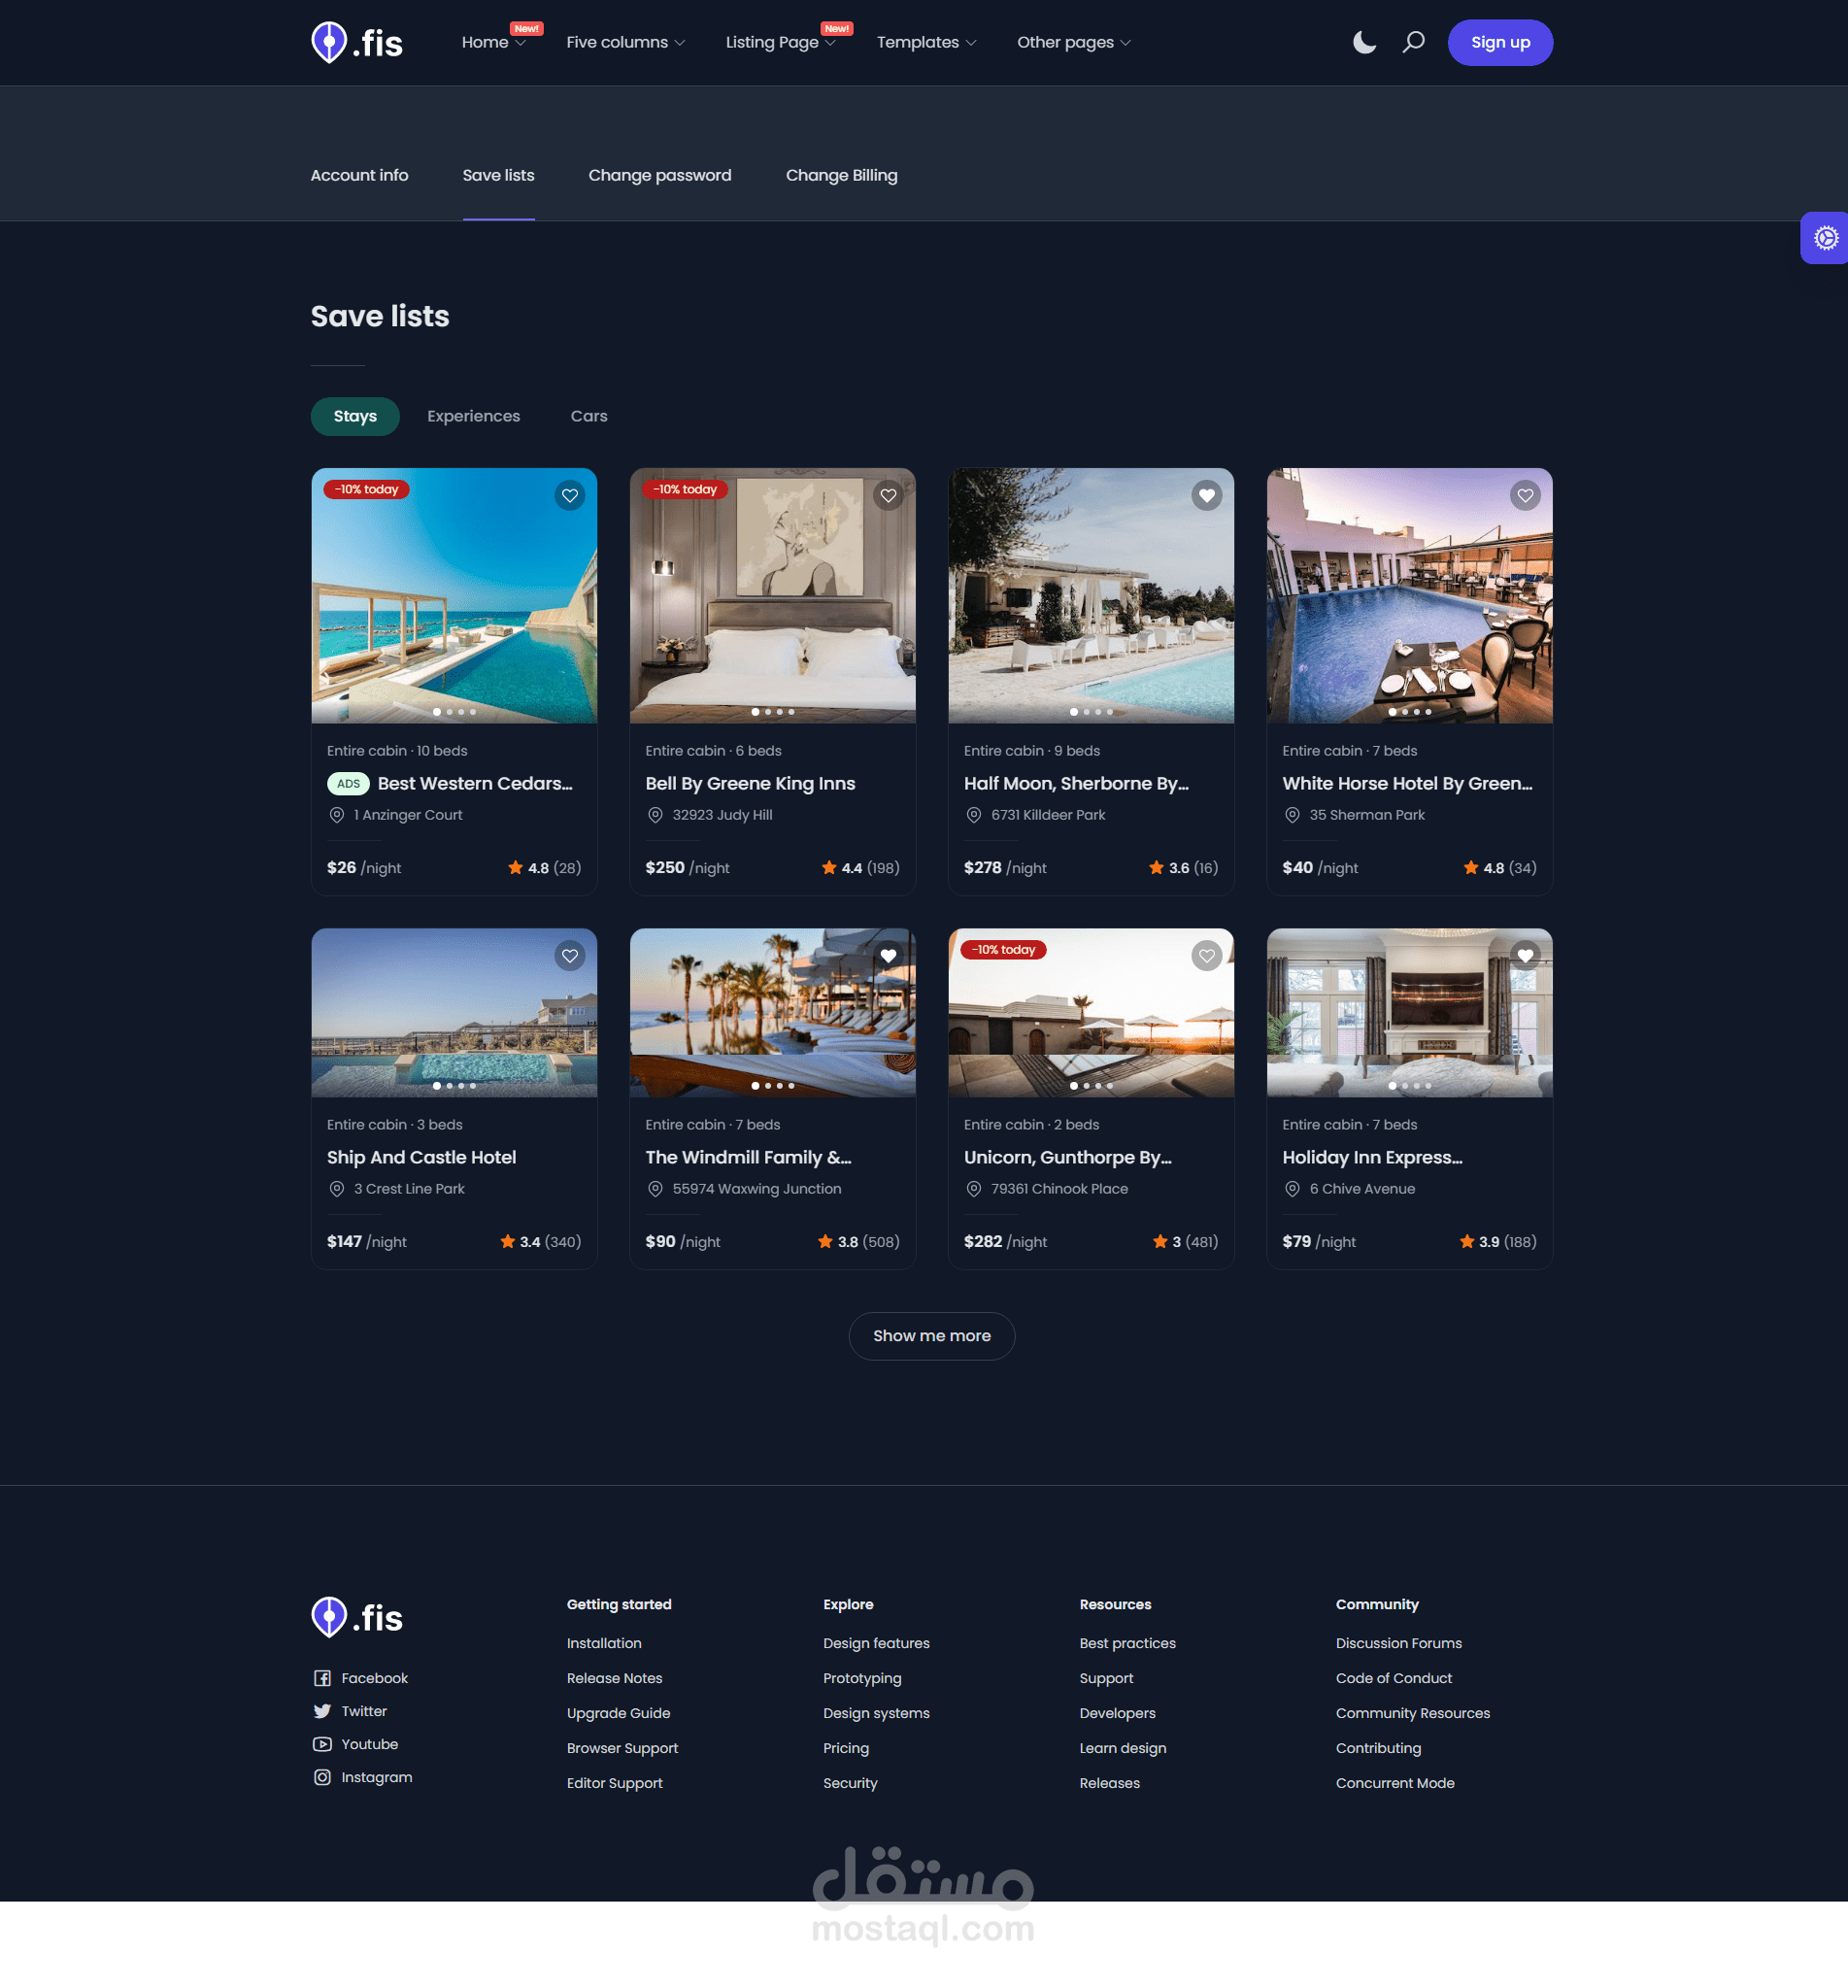Unlike the Half Moon, Sherborne listing
Image resolution: width=1848 pixels, height=1988 pixels.
point(1207,495)
